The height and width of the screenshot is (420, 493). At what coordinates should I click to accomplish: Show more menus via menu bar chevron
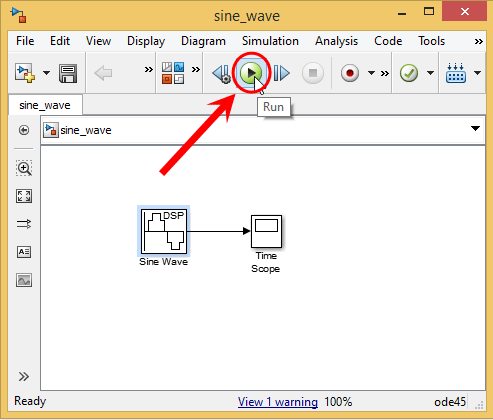coord(479,41)
